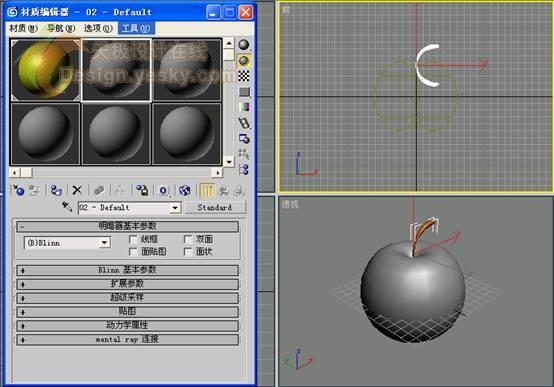Click Select by Material icon
Screen dimensions: 554x387
pyautogui.click(x=244, y=154)
